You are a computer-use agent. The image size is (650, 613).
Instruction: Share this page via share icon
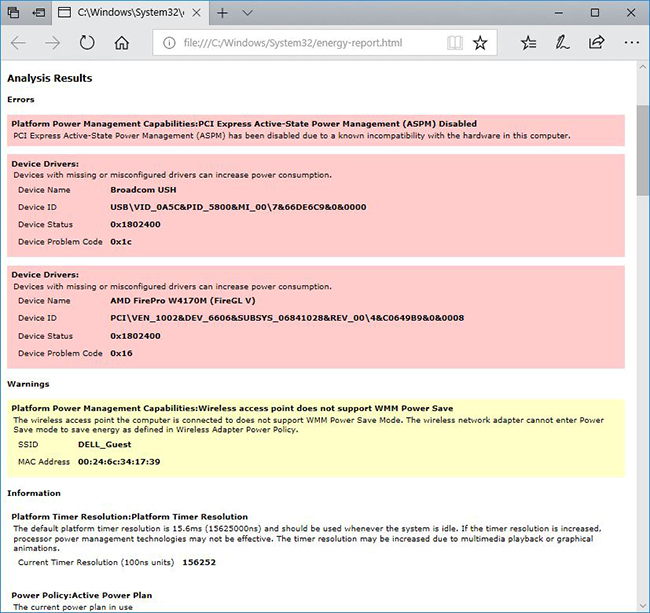point(597,43)
